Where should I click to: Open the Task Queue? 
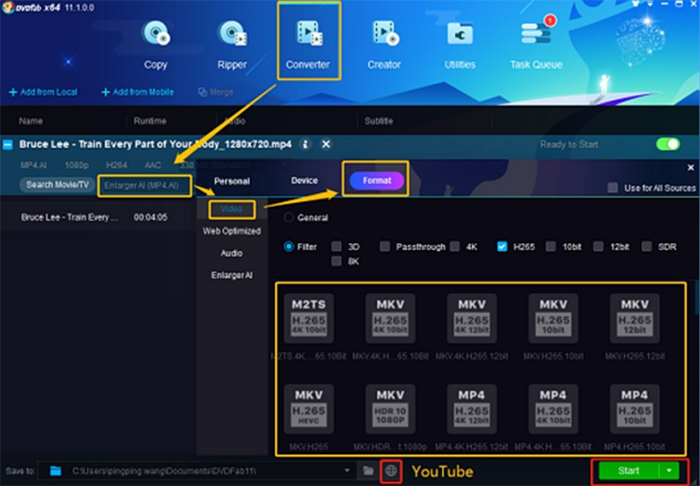pyautogui.click(x=536, y=45)
